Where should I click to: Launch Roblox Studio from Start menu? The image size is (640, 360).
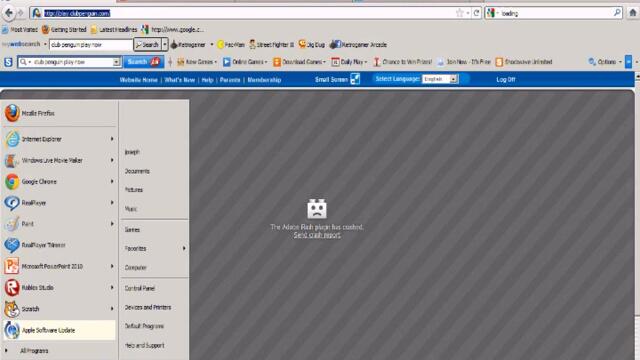(60, 288)
